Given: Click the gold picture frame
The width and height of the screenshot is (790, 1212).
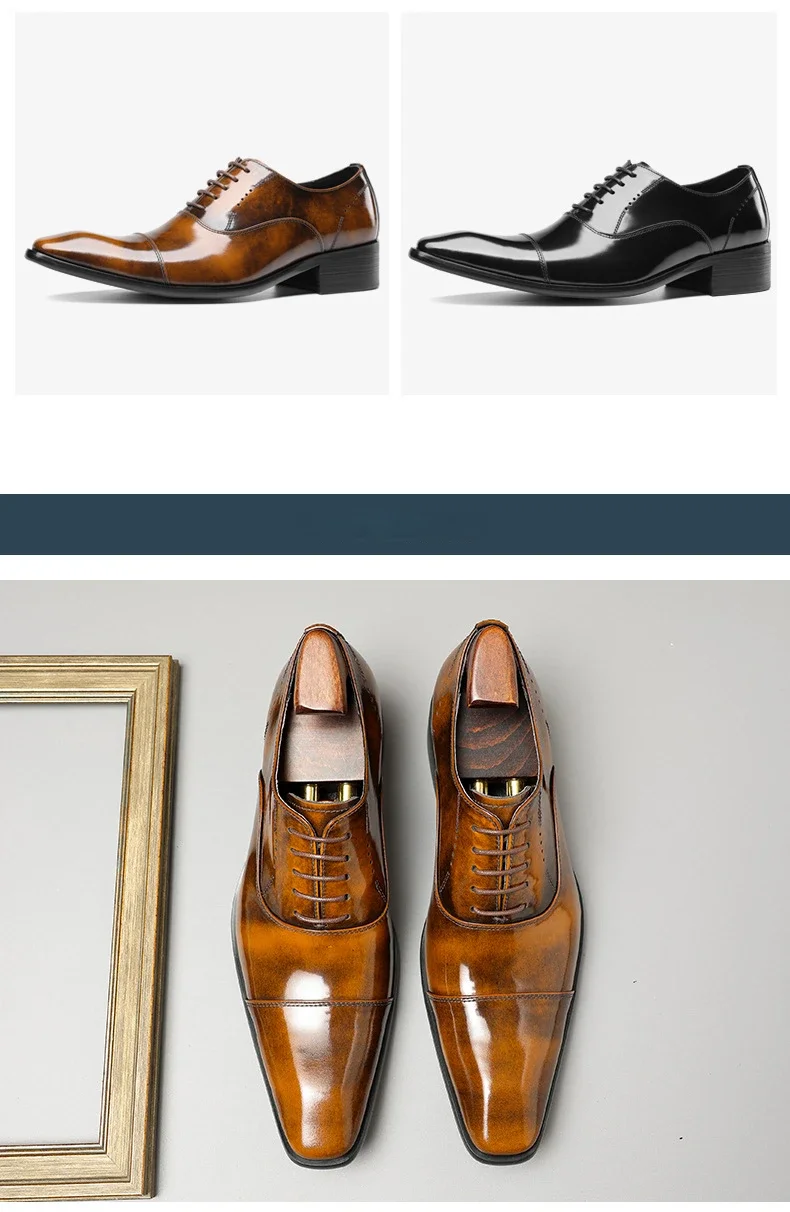Looking at the screenshot, I should coord(88,926).
